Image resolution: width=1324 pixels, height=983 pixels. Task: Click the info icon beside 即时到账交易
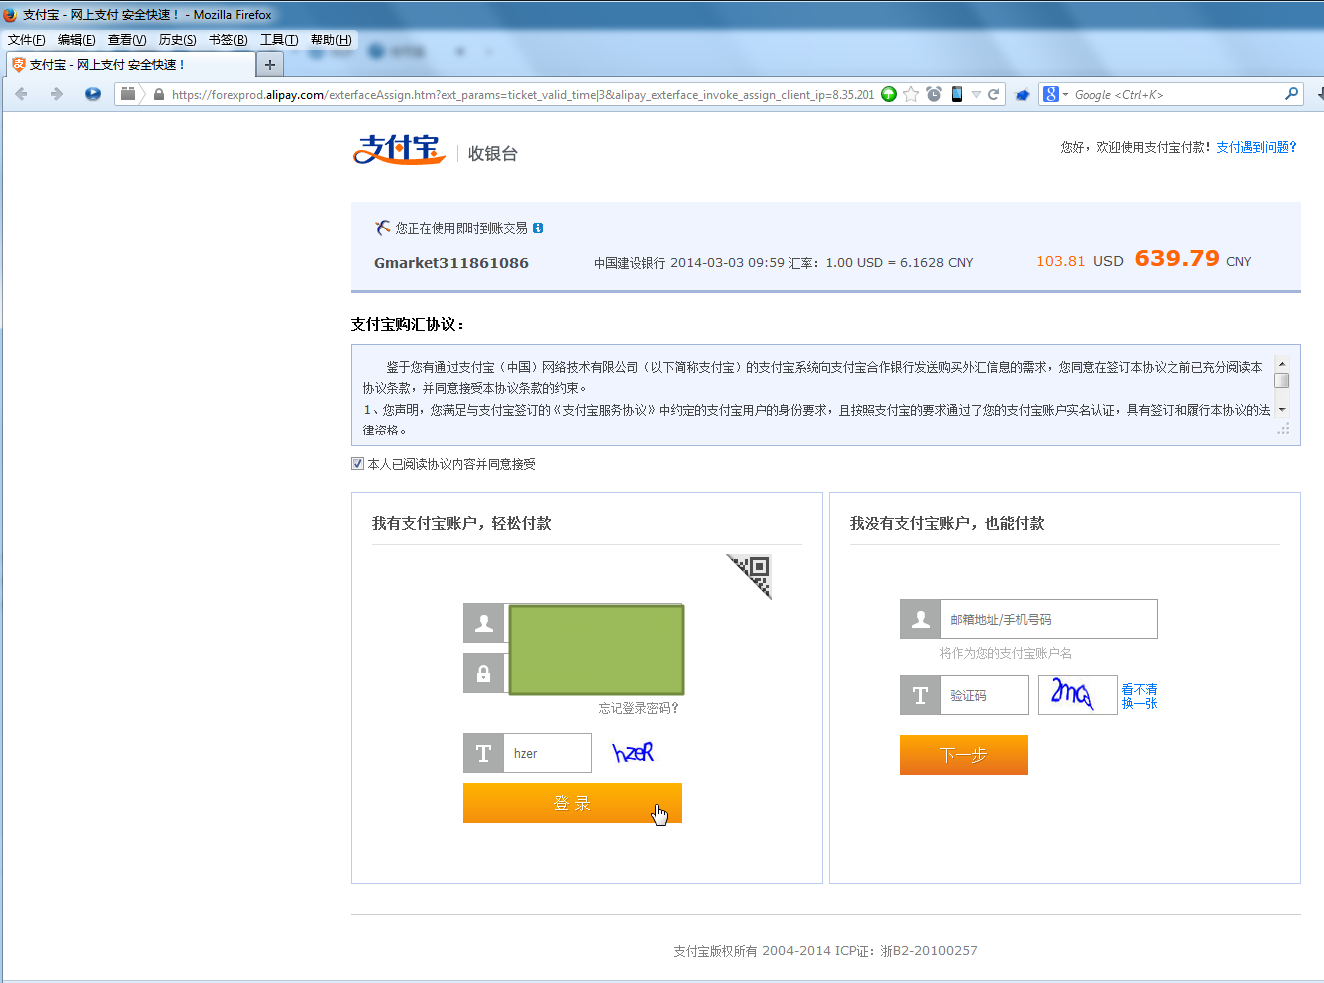[x=538, y=228]
